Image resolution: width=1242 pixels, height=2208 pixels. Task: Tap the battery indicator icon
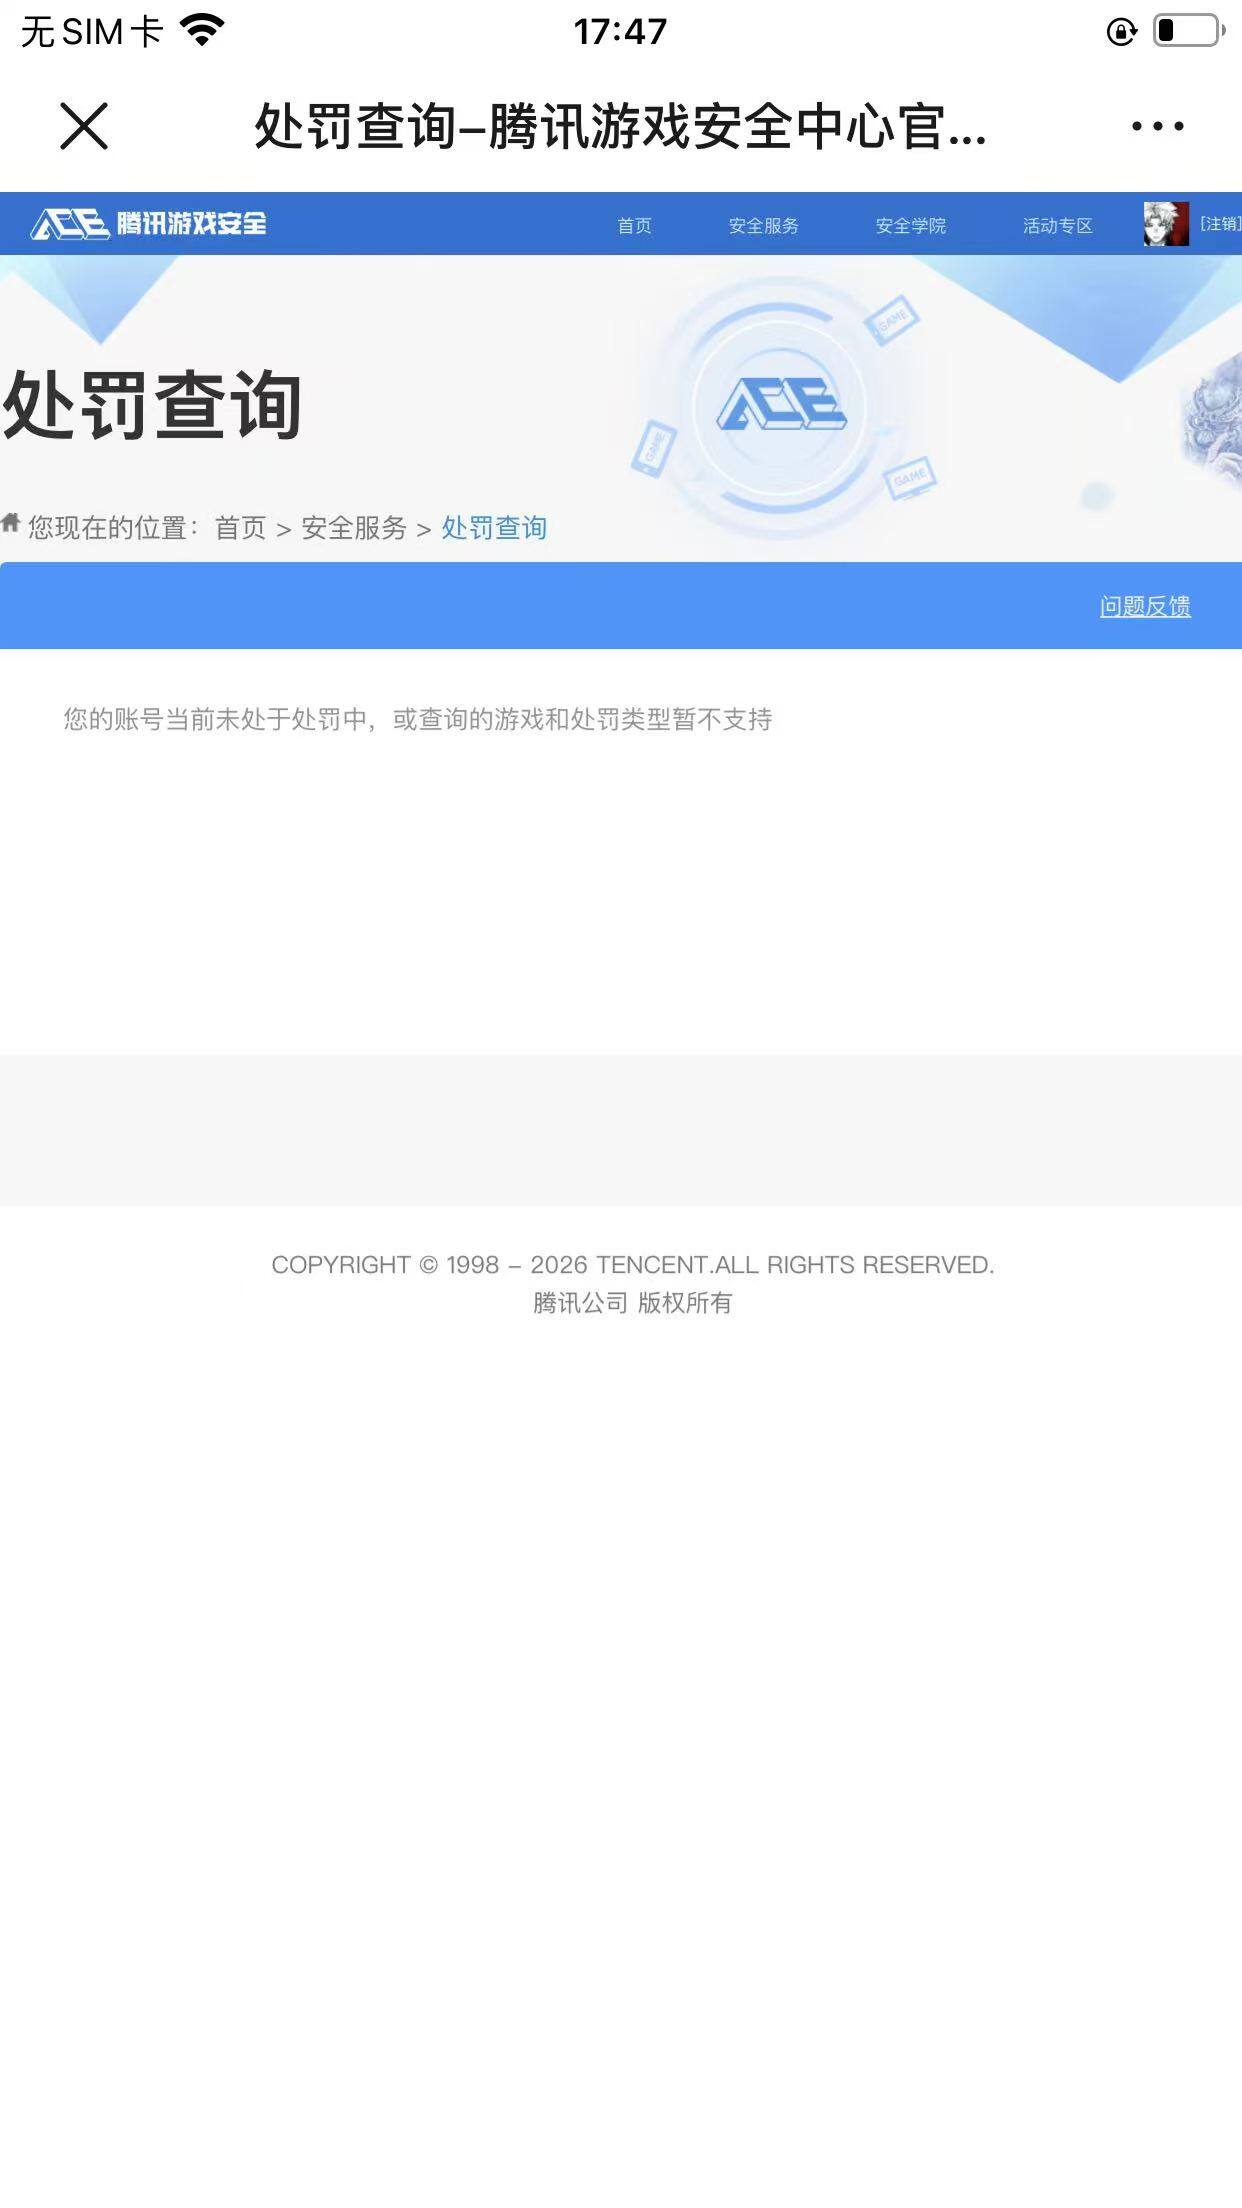[x=1189, y=31]
